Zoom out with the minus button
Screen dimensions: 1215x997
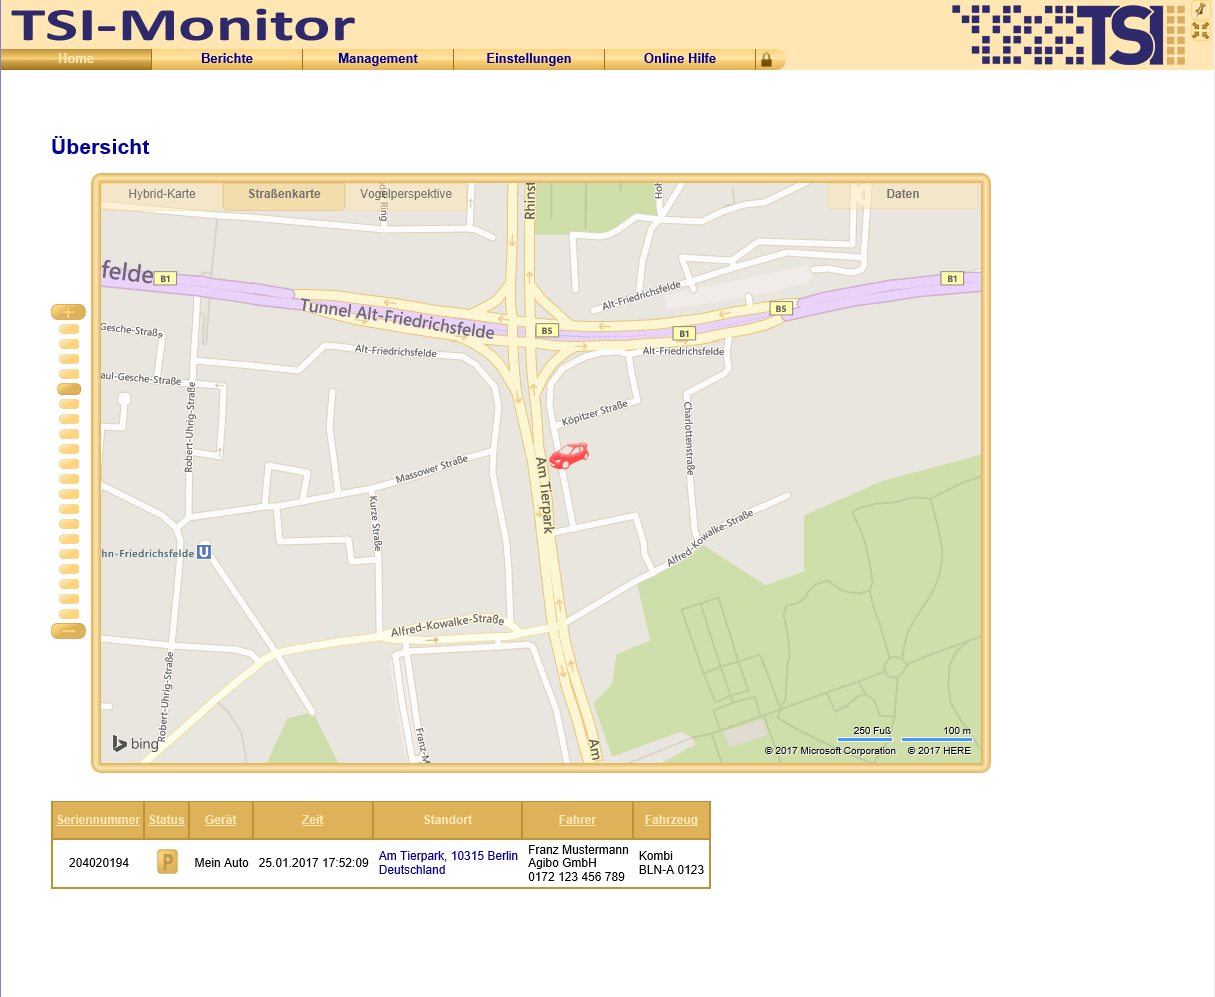tap(68, 631)
